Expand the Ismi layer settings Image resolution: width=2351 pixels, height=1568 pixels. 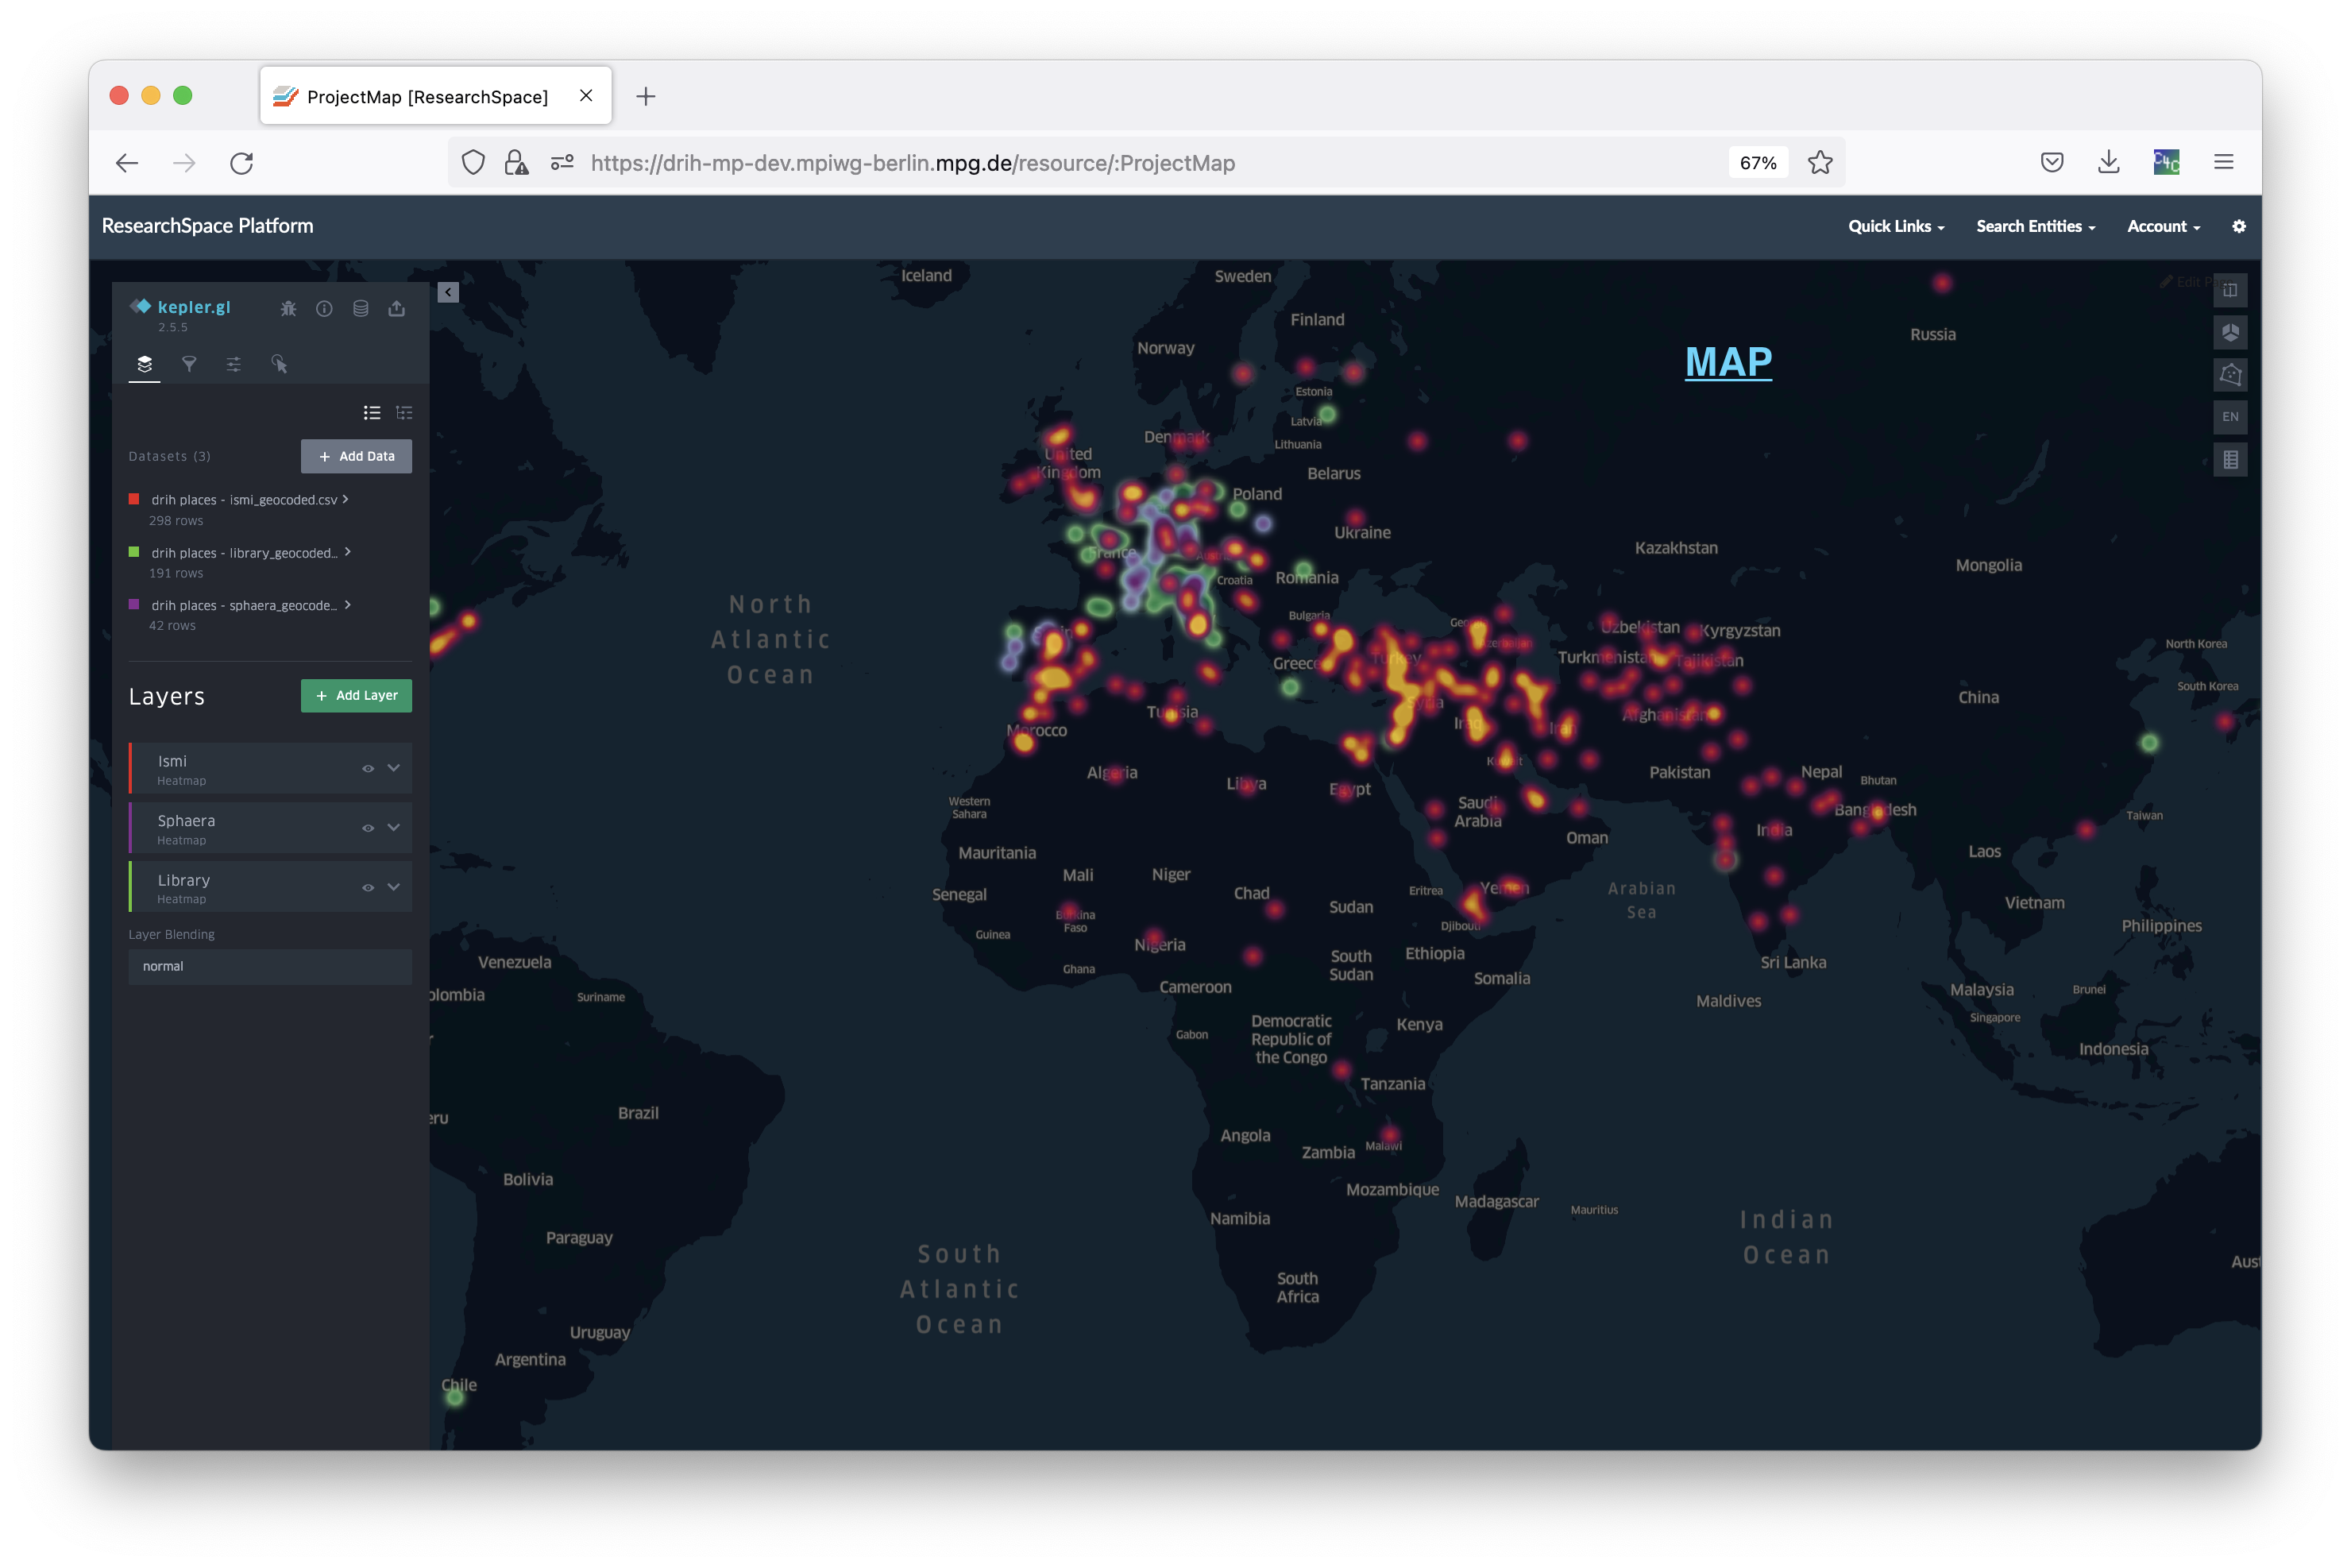click(x=394, y=769)
